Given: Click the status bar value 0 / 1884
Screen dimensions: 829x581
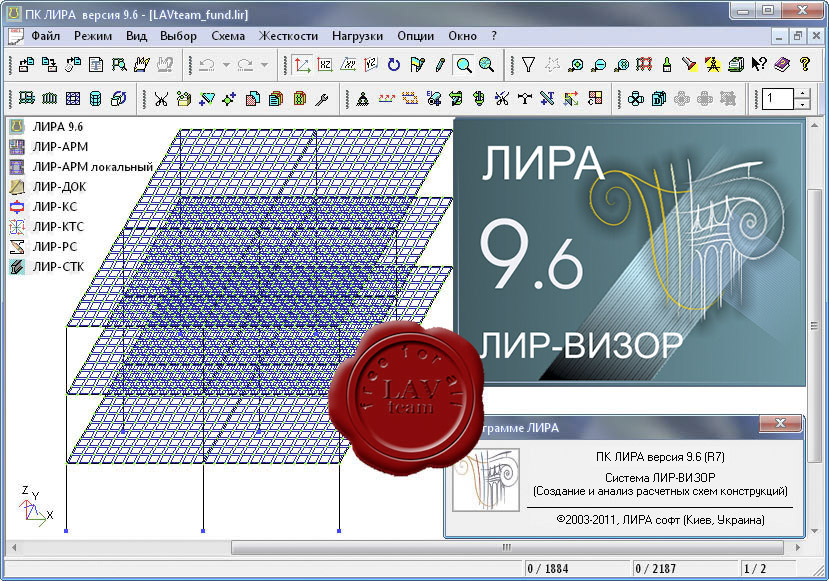Looking at the screenshot, I should 547,569.
